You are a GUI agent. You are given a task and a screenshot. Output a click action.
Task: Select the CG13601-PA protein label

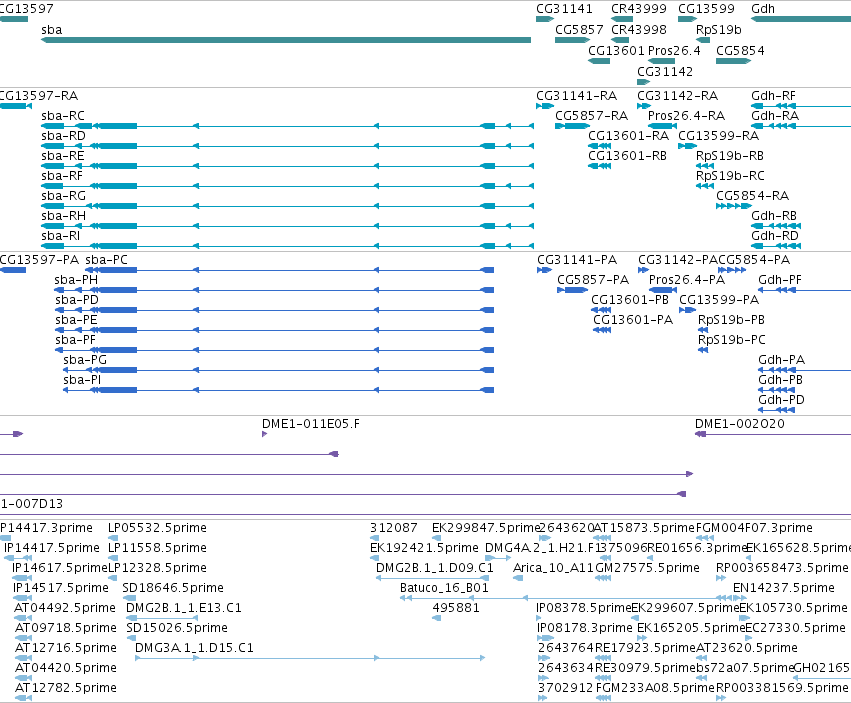[x=633, y=320]
